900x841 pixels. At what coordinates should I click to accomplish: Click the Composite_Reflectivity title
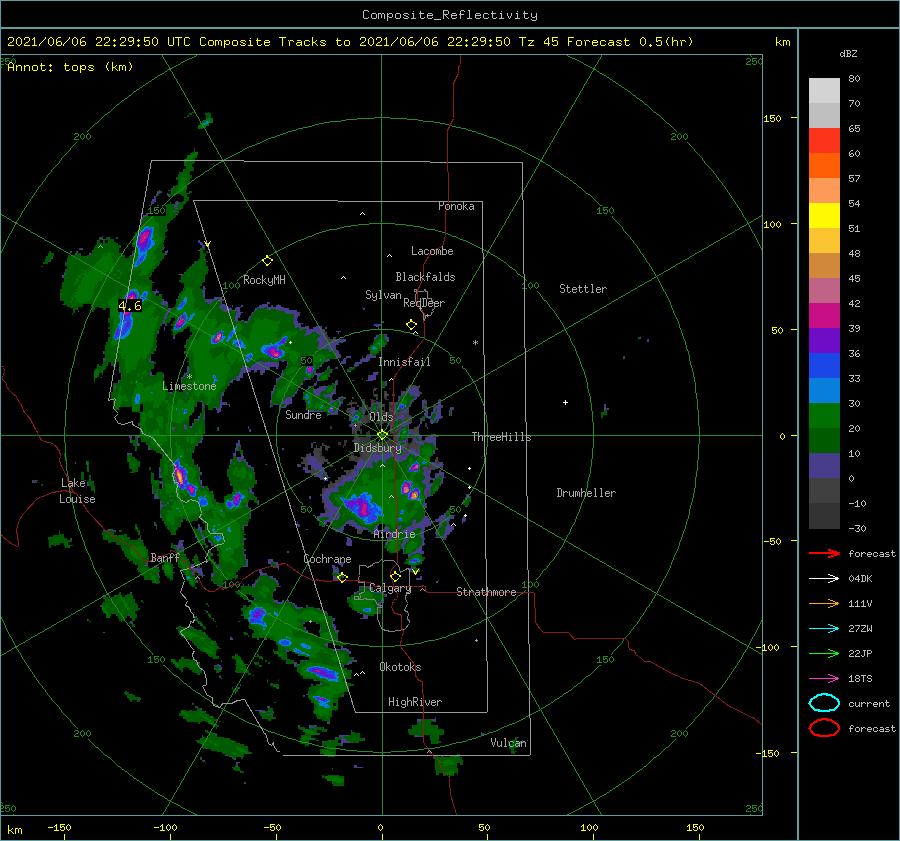(x=450, y=15)
